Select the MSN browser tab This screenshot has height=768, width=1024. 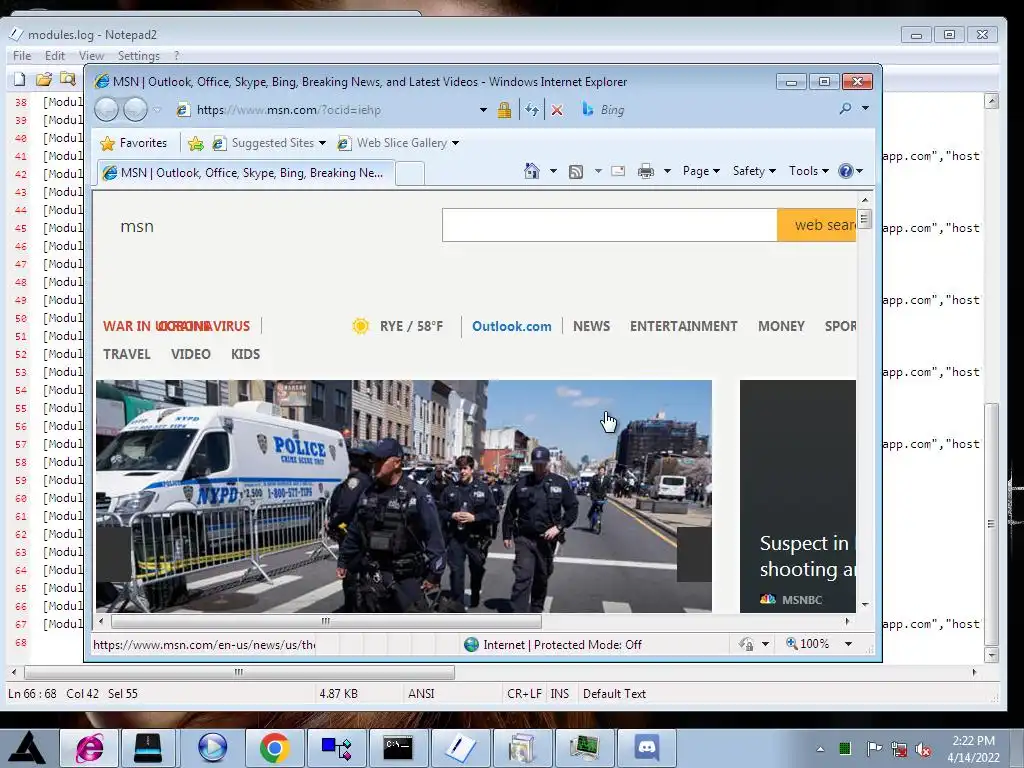246,173
